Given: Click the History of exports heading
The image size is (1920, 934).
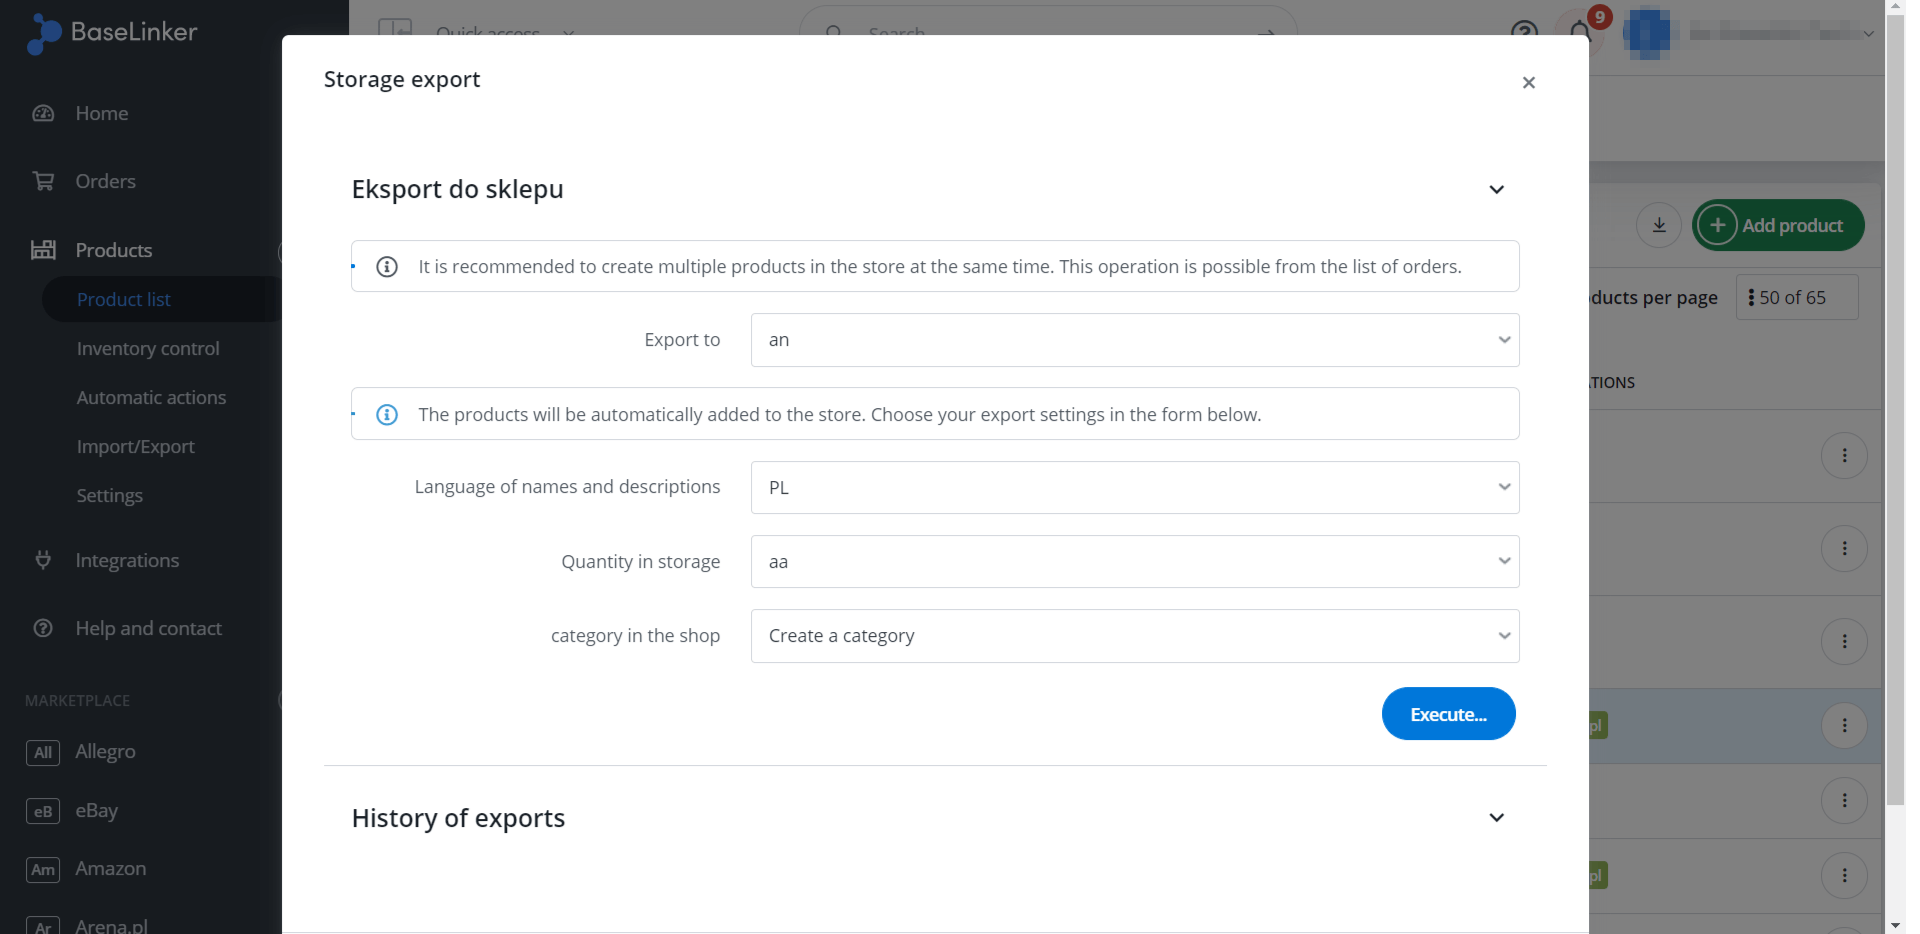Looking at the screenshot, I should [x=458, y=818].
